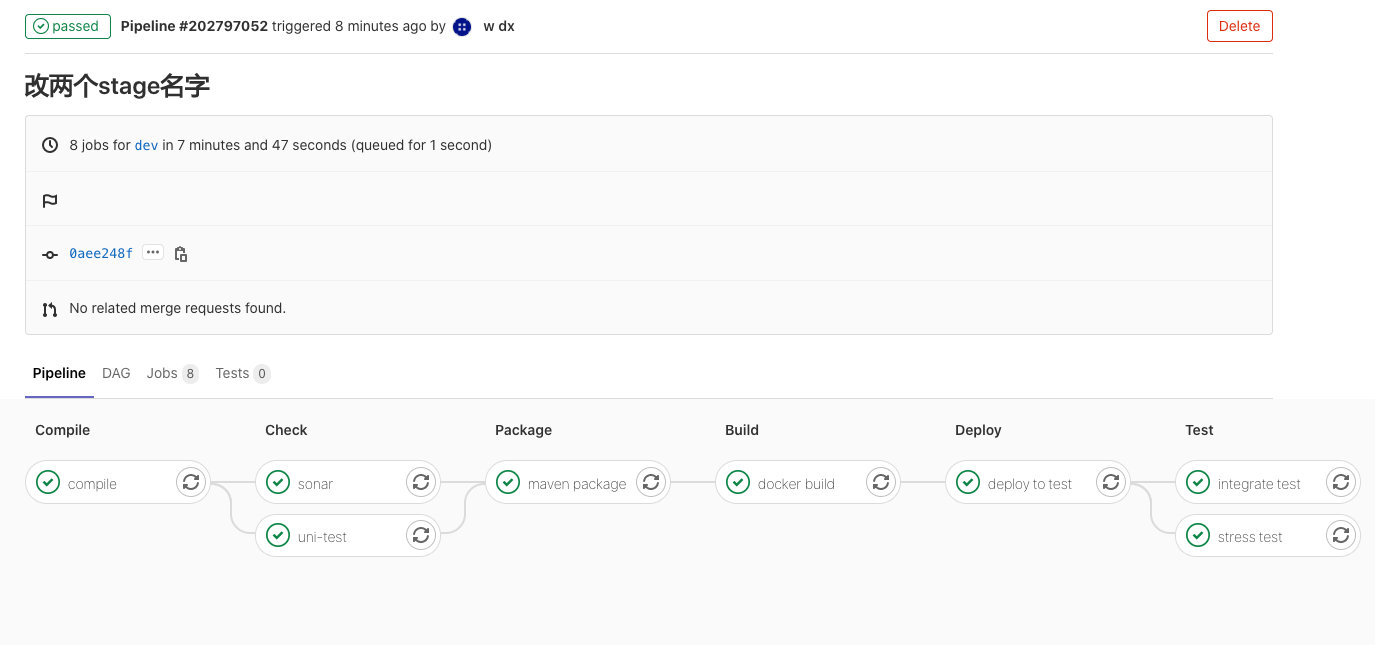Retry the uni-test job
This screenshot has height=645, width=1375.
coord(421,535)
